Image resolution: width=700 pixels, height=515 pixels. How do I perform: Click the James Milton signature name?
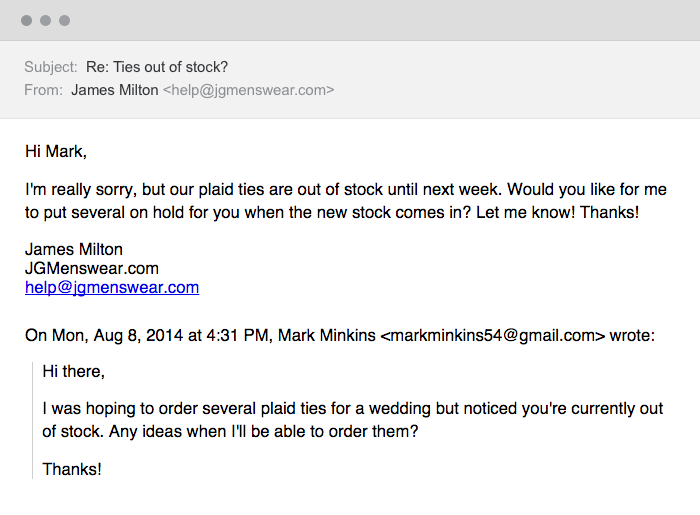click(74, 249)
